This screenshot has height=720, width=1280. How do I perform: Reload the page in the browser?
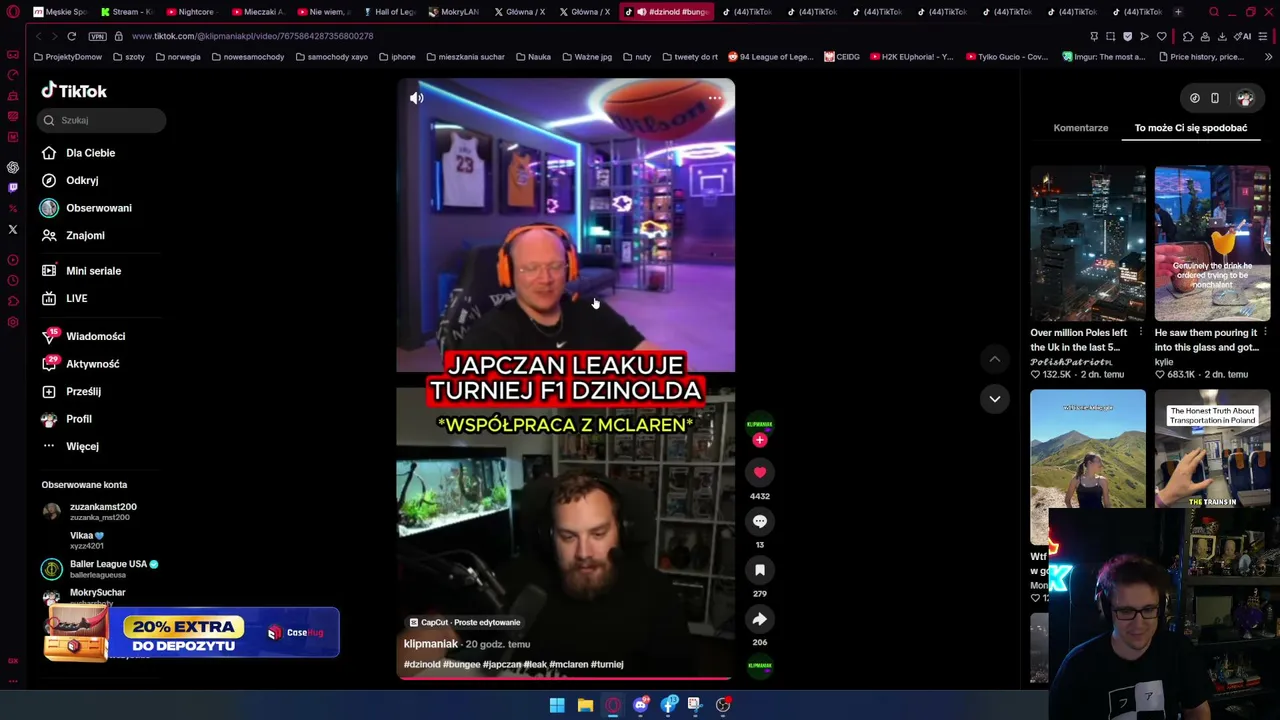[x=72, y=36]
